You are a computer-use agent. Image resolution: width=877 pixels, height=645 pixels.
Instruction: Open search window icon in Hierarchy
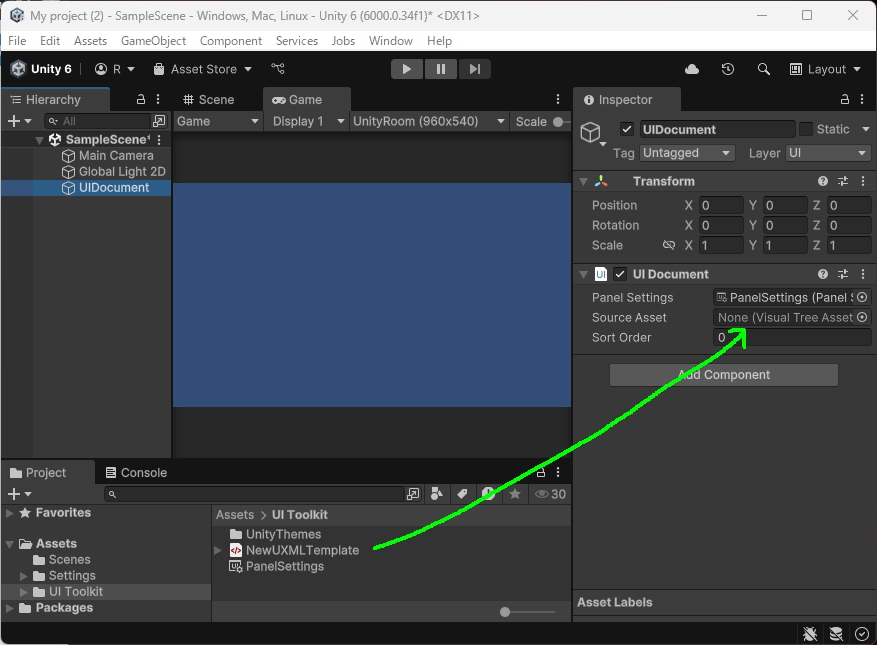click(x=159, y=121)
